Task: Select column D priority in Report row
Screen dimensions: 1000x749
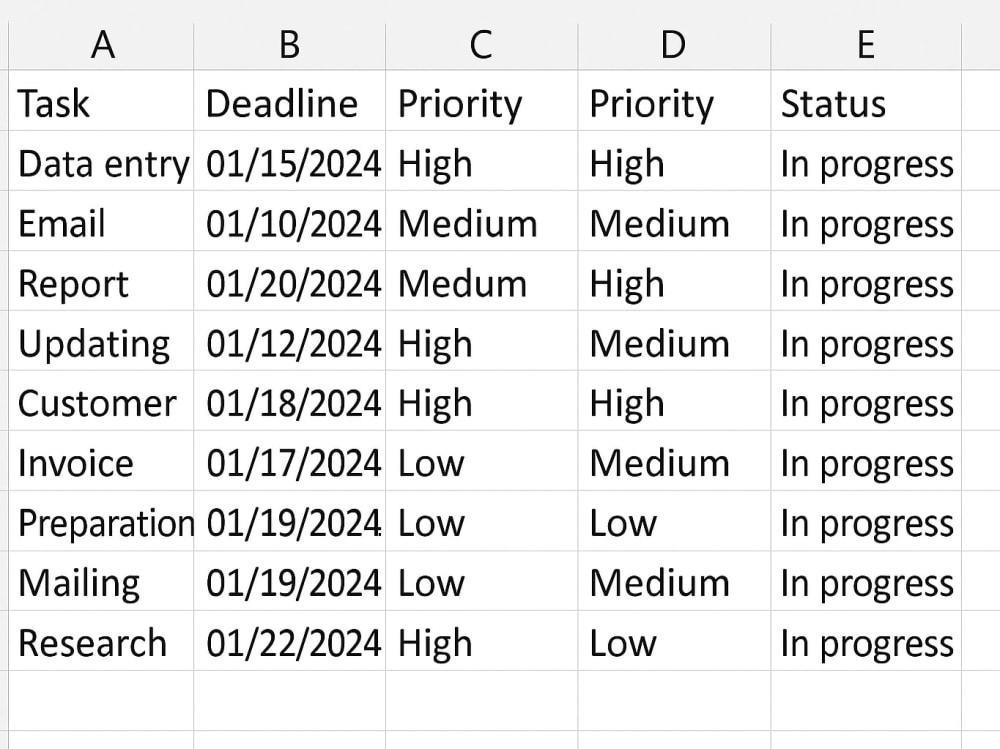Action: 674,281
